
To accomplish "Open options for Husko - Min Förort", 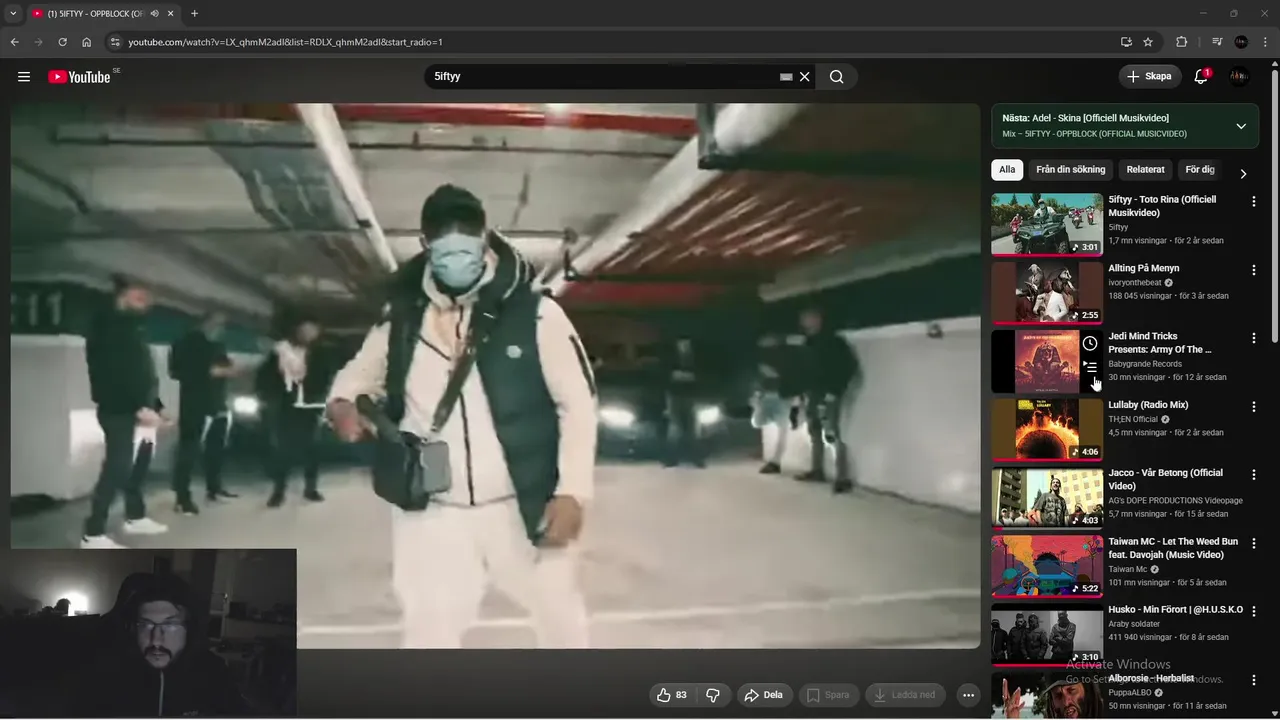I will click(x=1254, y=611).
